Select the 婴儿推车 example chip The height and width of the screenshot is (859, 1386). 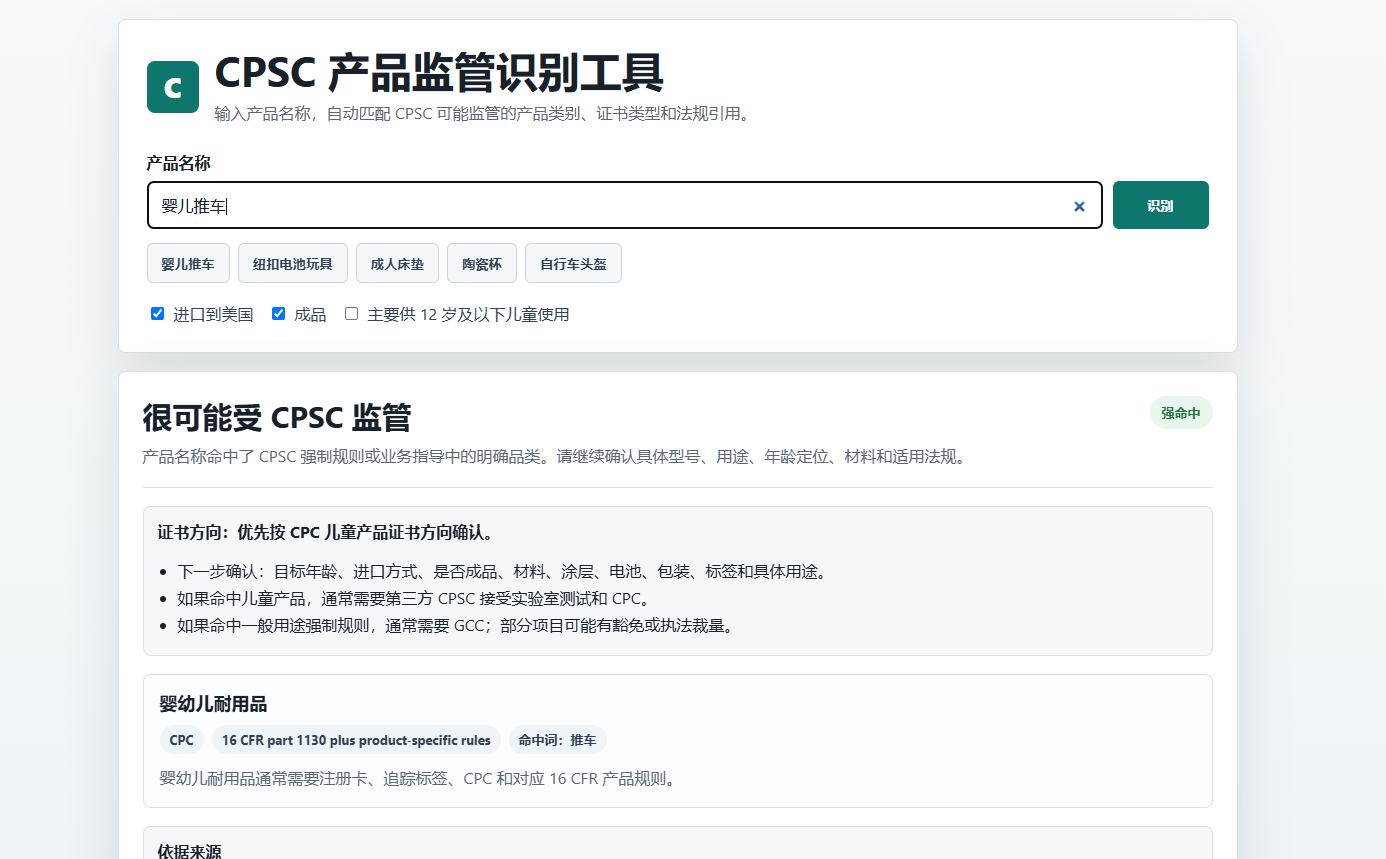pos(188,263)
